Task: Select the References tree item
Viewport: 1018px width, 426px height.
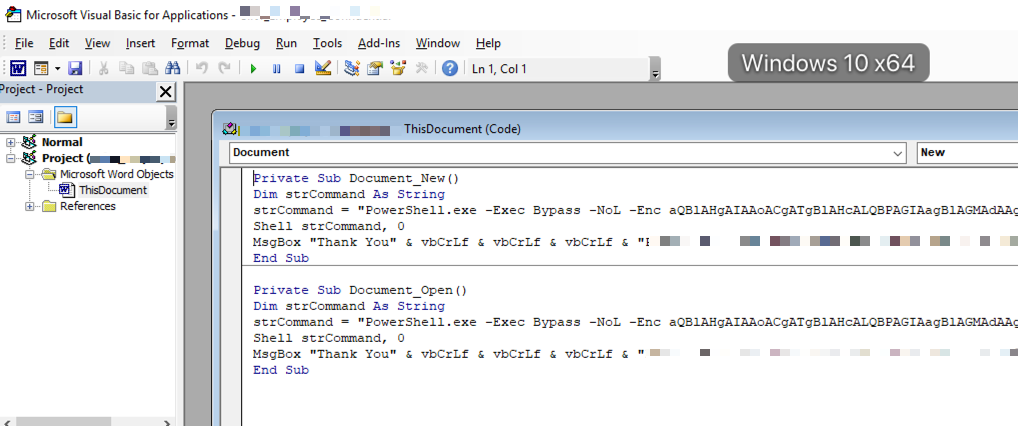Action: (x=88, y=207)
